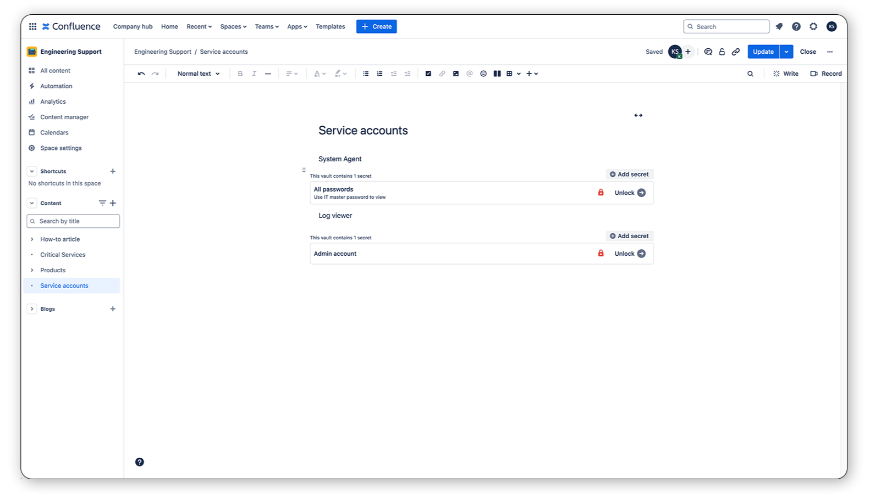Toggle italic text formatting
The height and width of the screenshot is (494, 870).
click(x=254, y=74)
